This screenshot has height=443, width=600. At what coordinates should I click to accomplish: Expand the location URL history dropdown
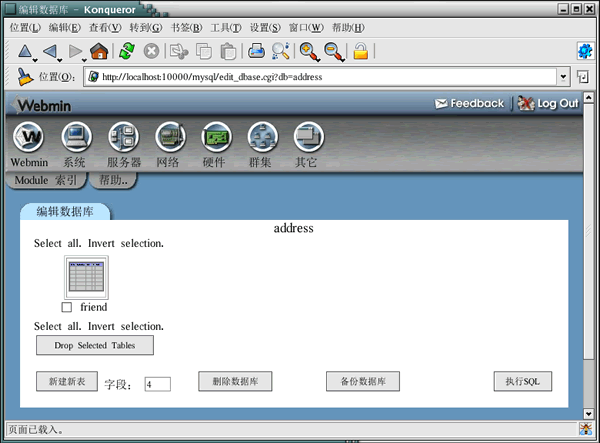click(563, 77)
